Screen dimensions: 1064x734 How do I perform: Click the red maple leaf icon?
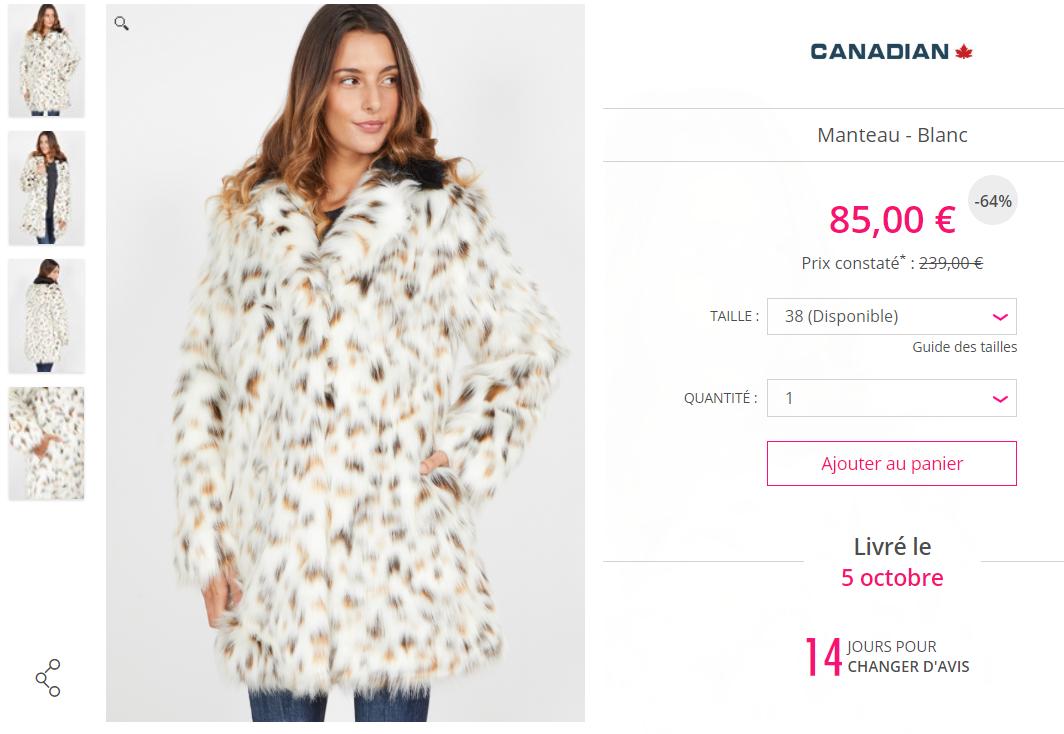tap(964, 52)
